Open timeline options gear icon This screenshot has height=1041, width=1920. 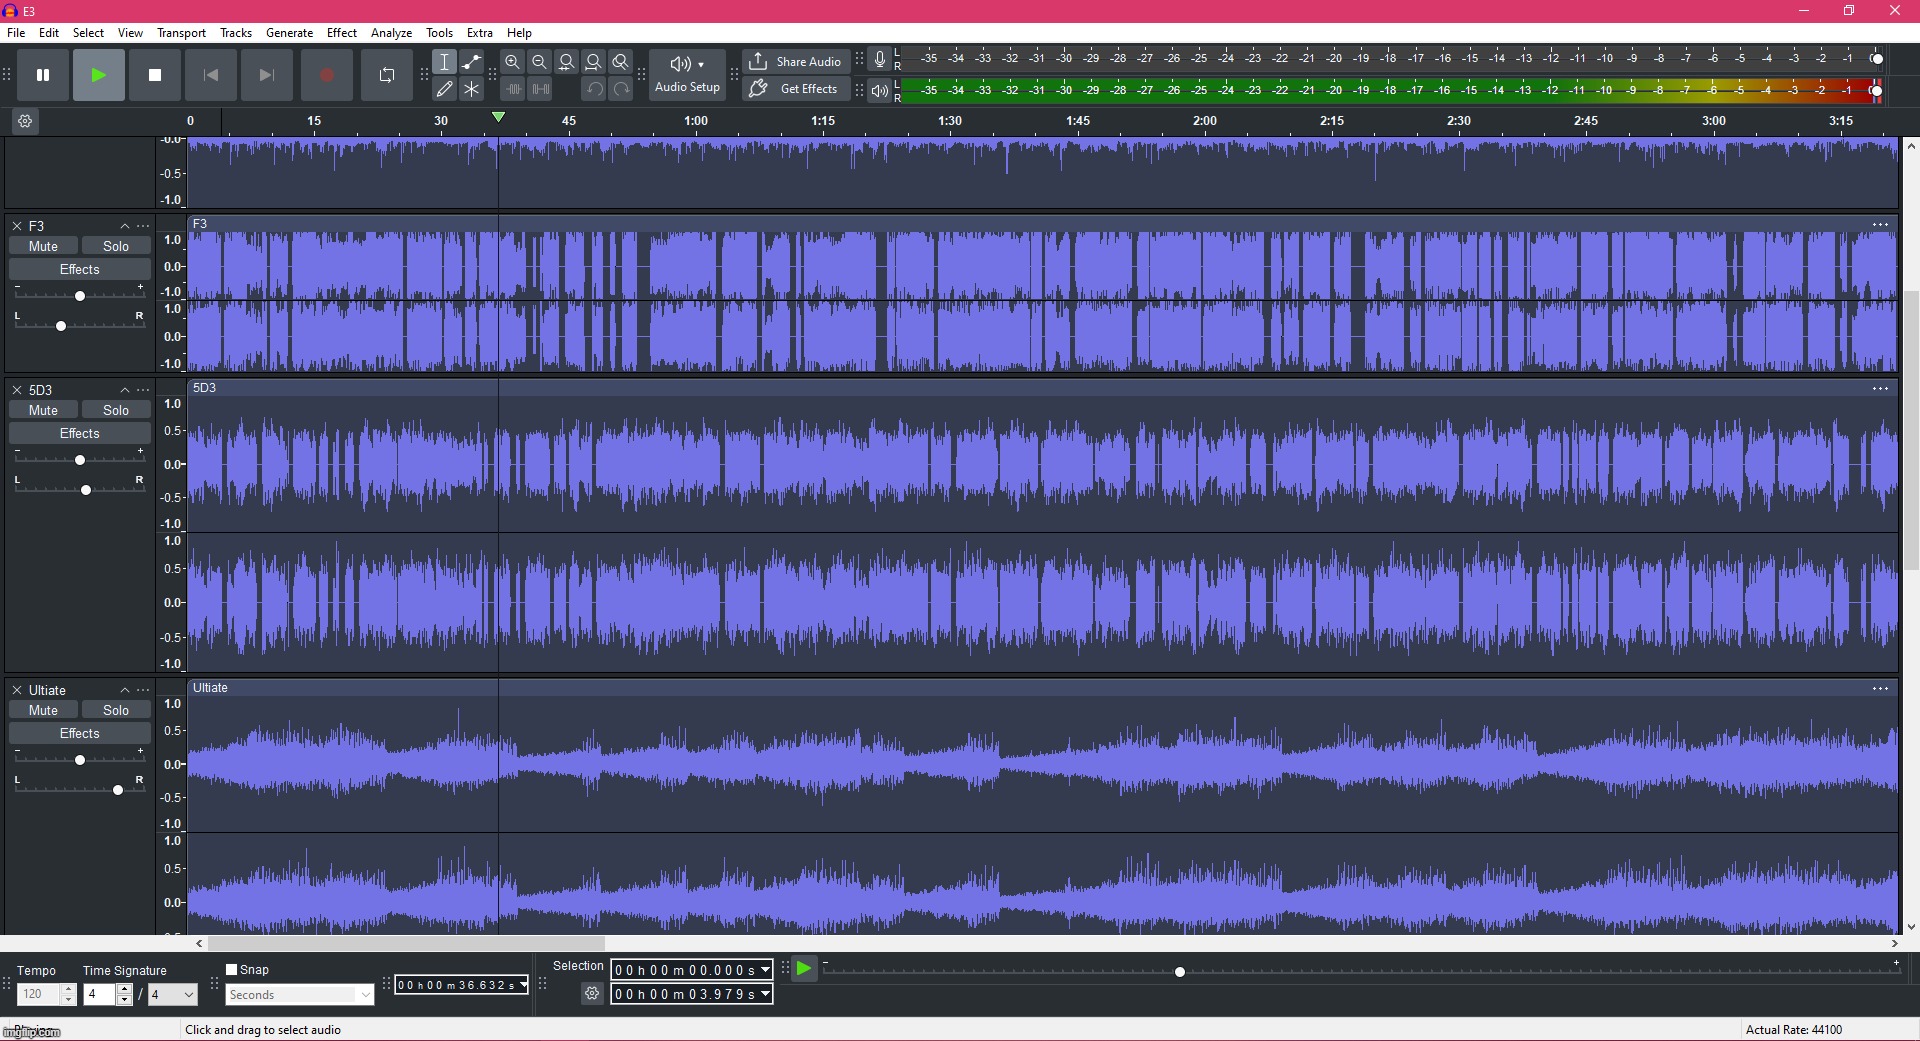[x=25, y=121]
